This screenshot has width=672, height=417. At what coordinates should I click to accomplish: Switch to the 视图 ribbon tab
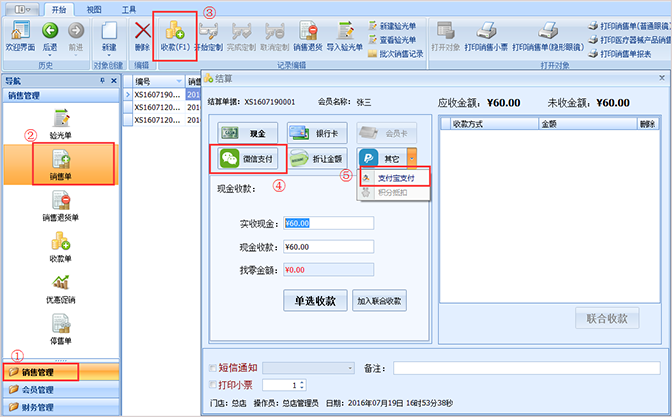(94, 9)
